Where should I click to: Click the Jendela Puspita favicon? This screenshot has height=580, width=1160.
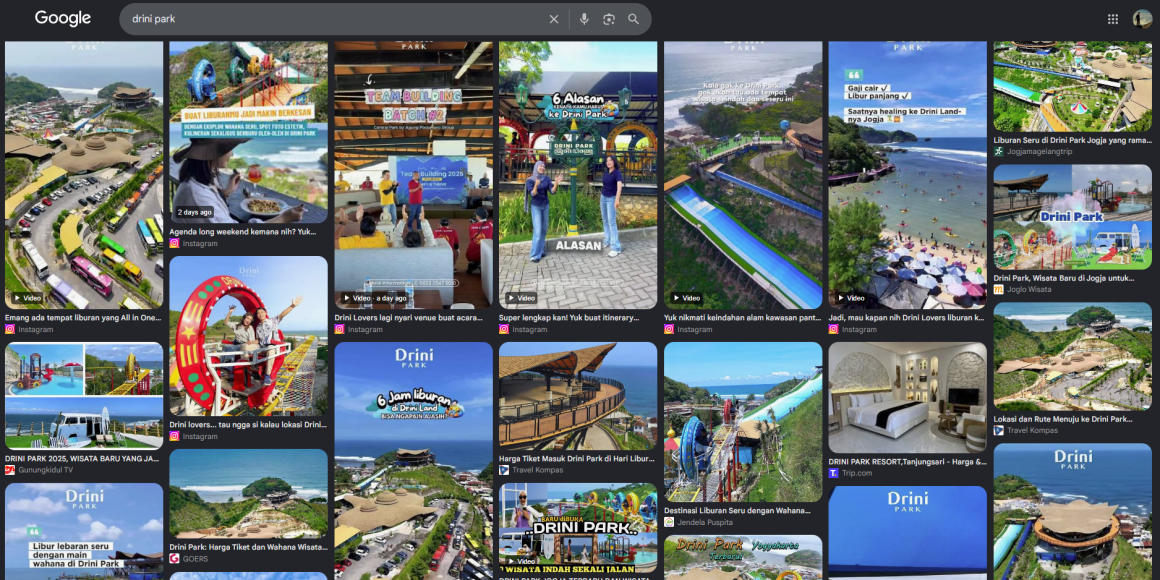[669, 522]
